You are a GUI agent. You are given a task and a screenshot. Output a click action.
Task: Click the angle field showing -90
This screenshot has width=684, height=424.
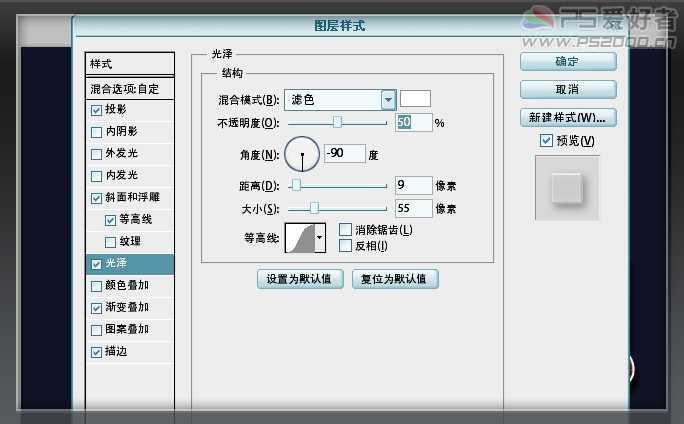pyautogui.click(x=345, y=154)
